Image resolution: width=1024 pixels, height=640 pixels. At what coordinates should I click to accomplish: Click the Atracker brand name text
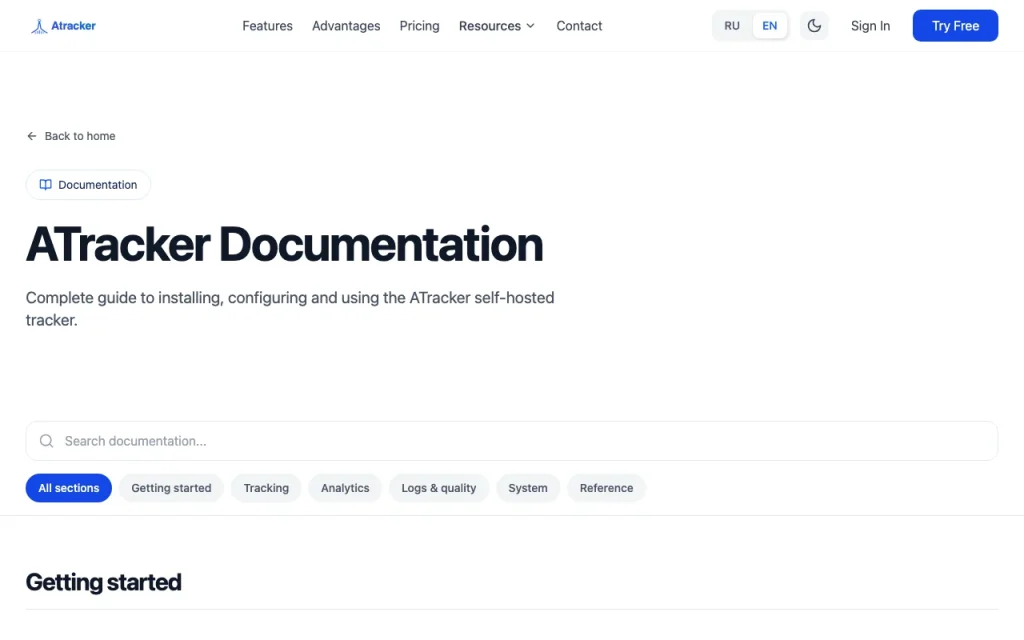[x=73, y=26]
